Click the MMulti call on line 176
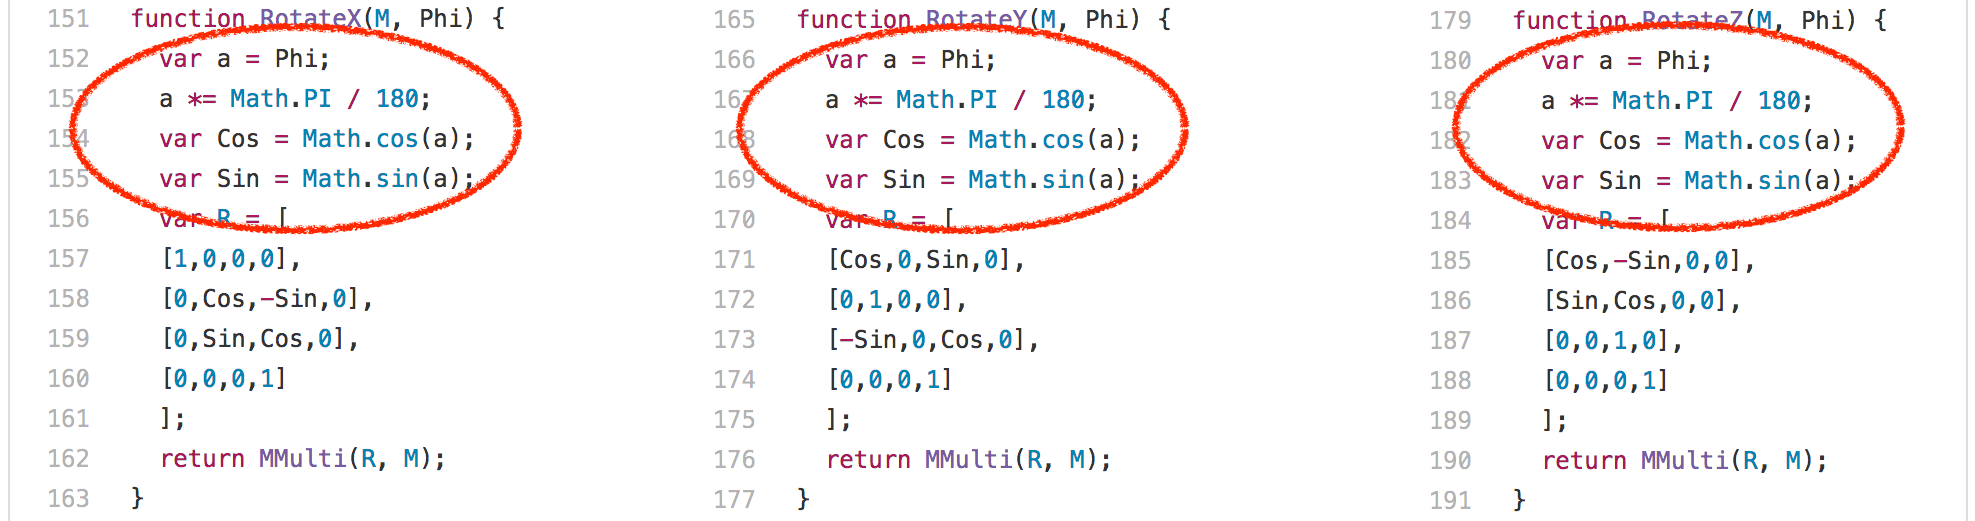Image resolution: width=1975 pixels, height=521 pixels. [x=968, y=460]
